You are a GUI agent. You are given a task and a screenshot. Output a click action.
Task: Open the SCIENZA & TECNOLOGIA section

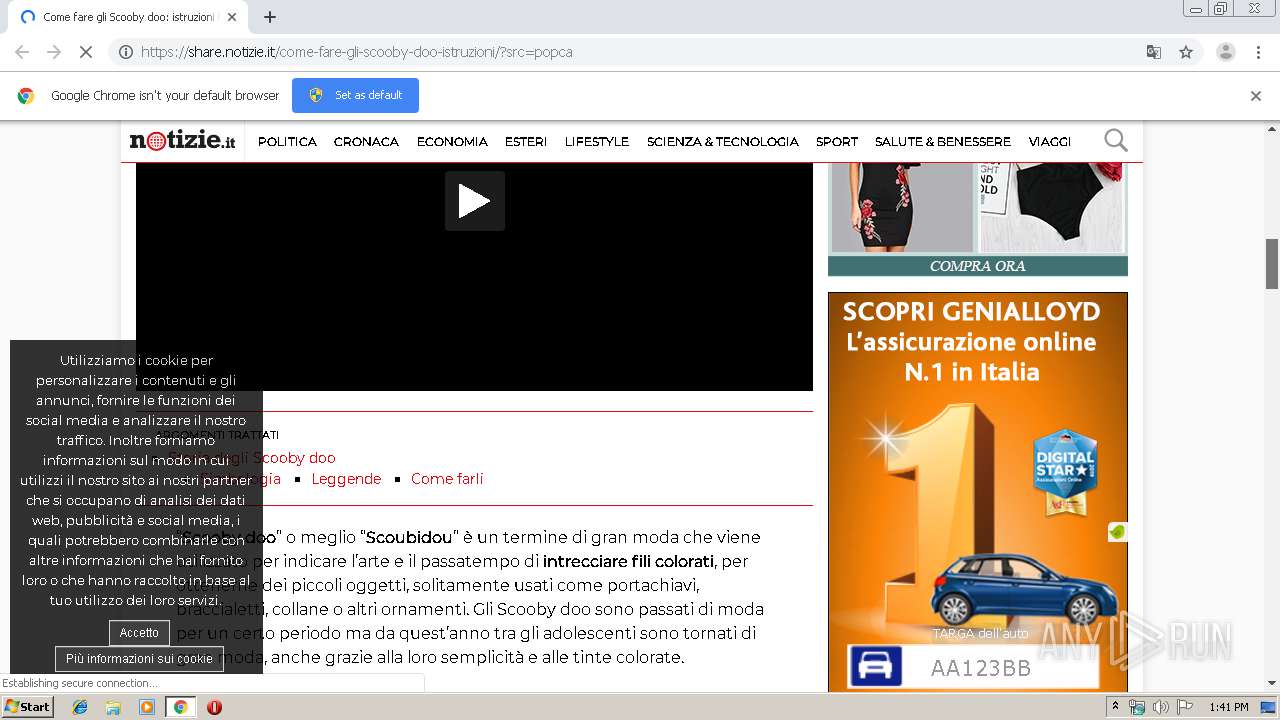tap(723, 142)
